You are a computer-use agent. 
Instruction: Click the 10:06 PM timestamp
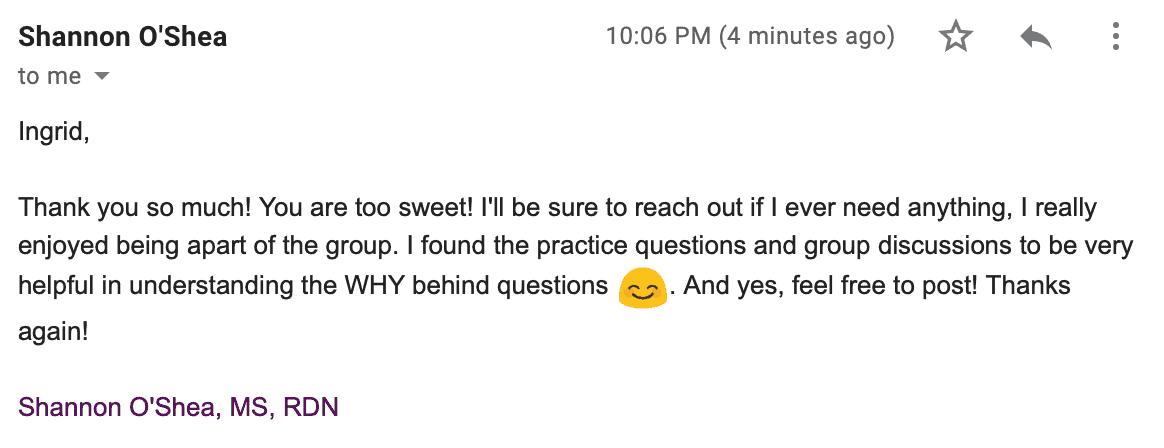point(658,38)
